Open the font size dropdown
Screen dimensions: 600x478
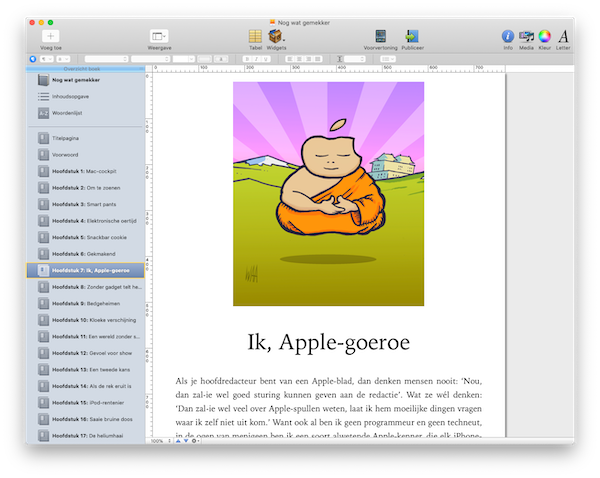[x=184, y=59]
